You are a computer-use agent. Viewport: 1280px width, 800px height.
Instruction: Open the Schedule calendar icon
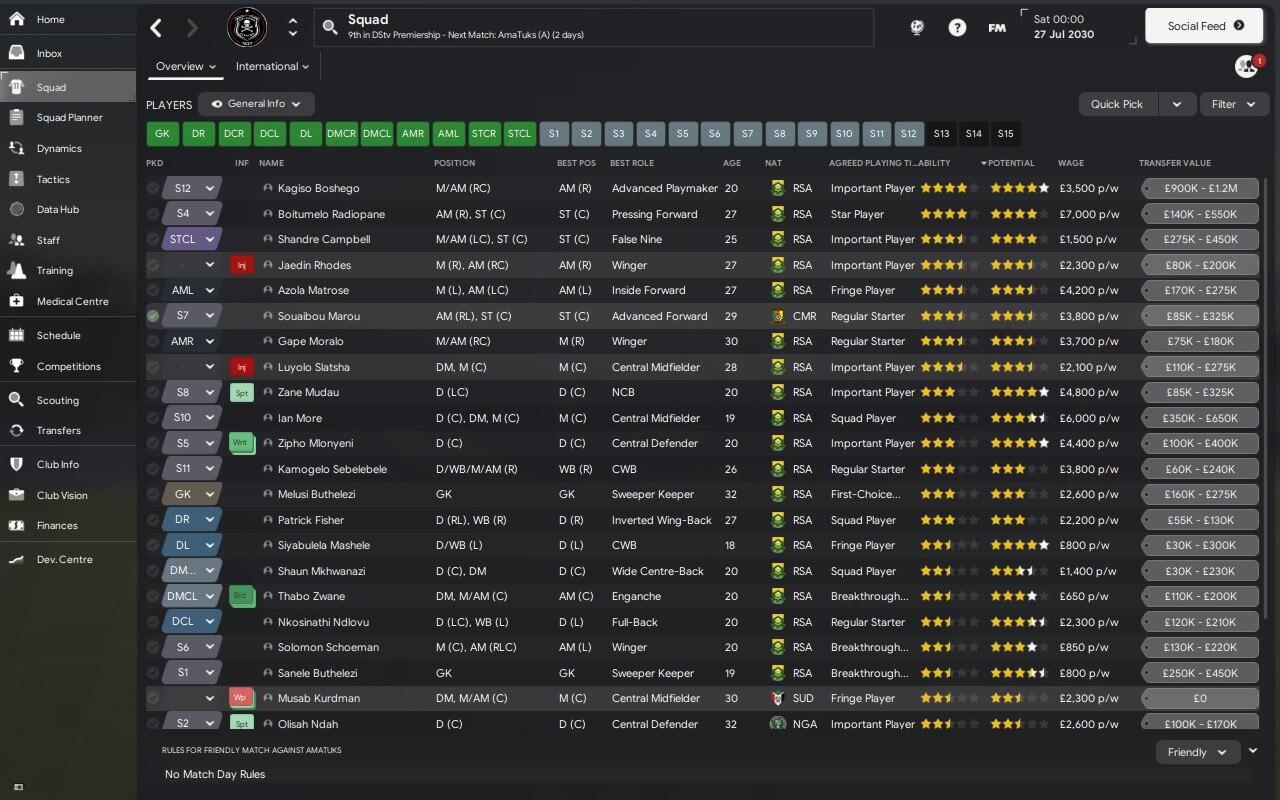pos(16,335)
